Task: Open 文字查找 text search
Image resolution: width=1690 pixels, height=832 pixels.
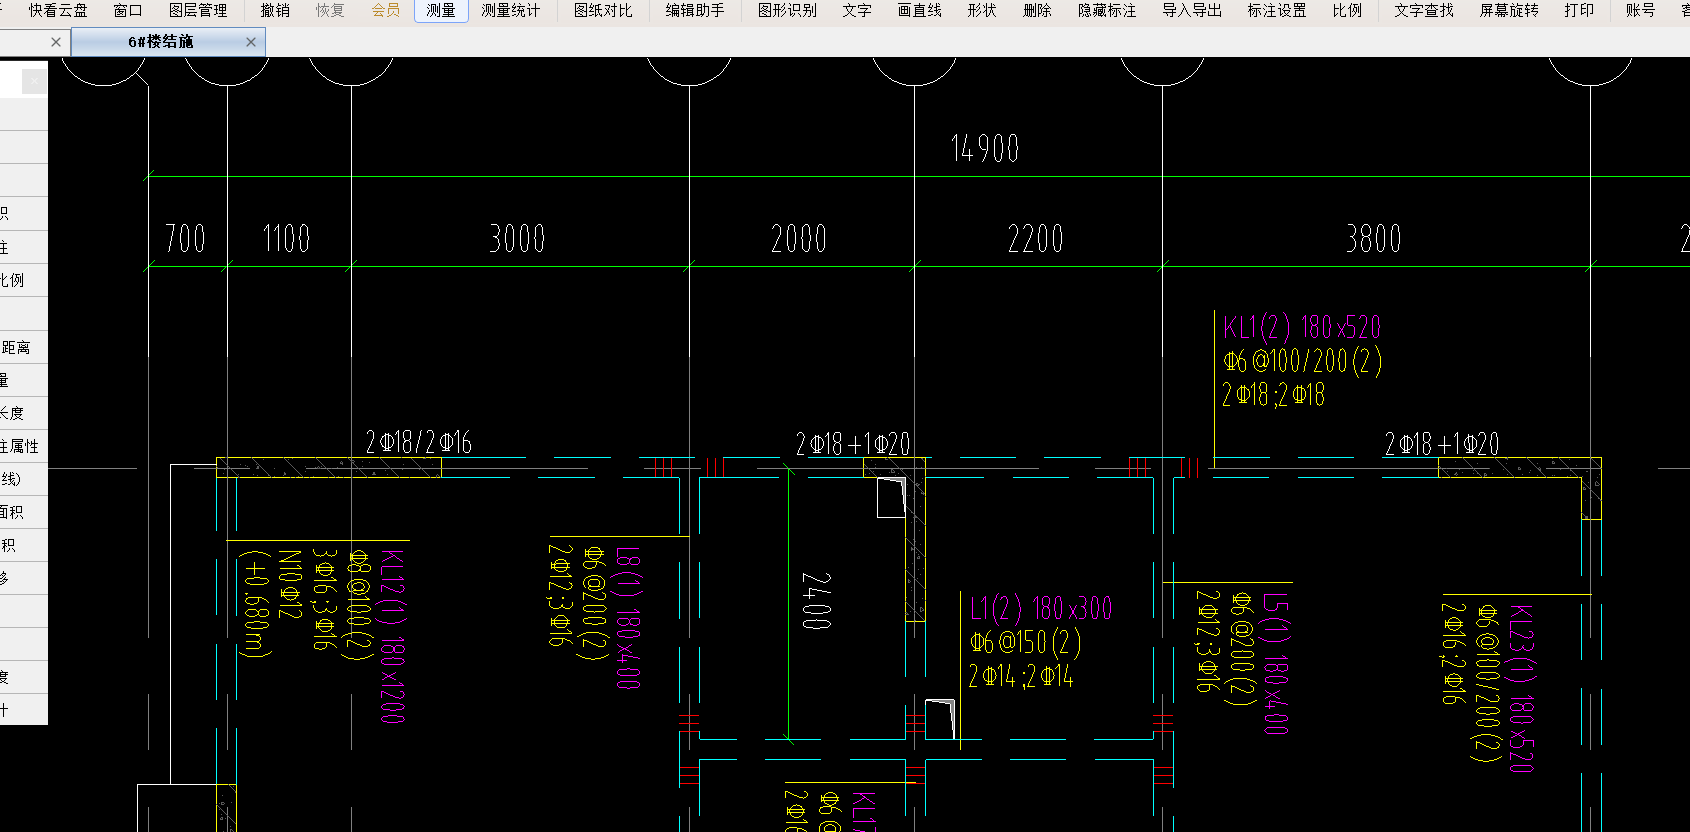Action: (x=1424, y=10)
